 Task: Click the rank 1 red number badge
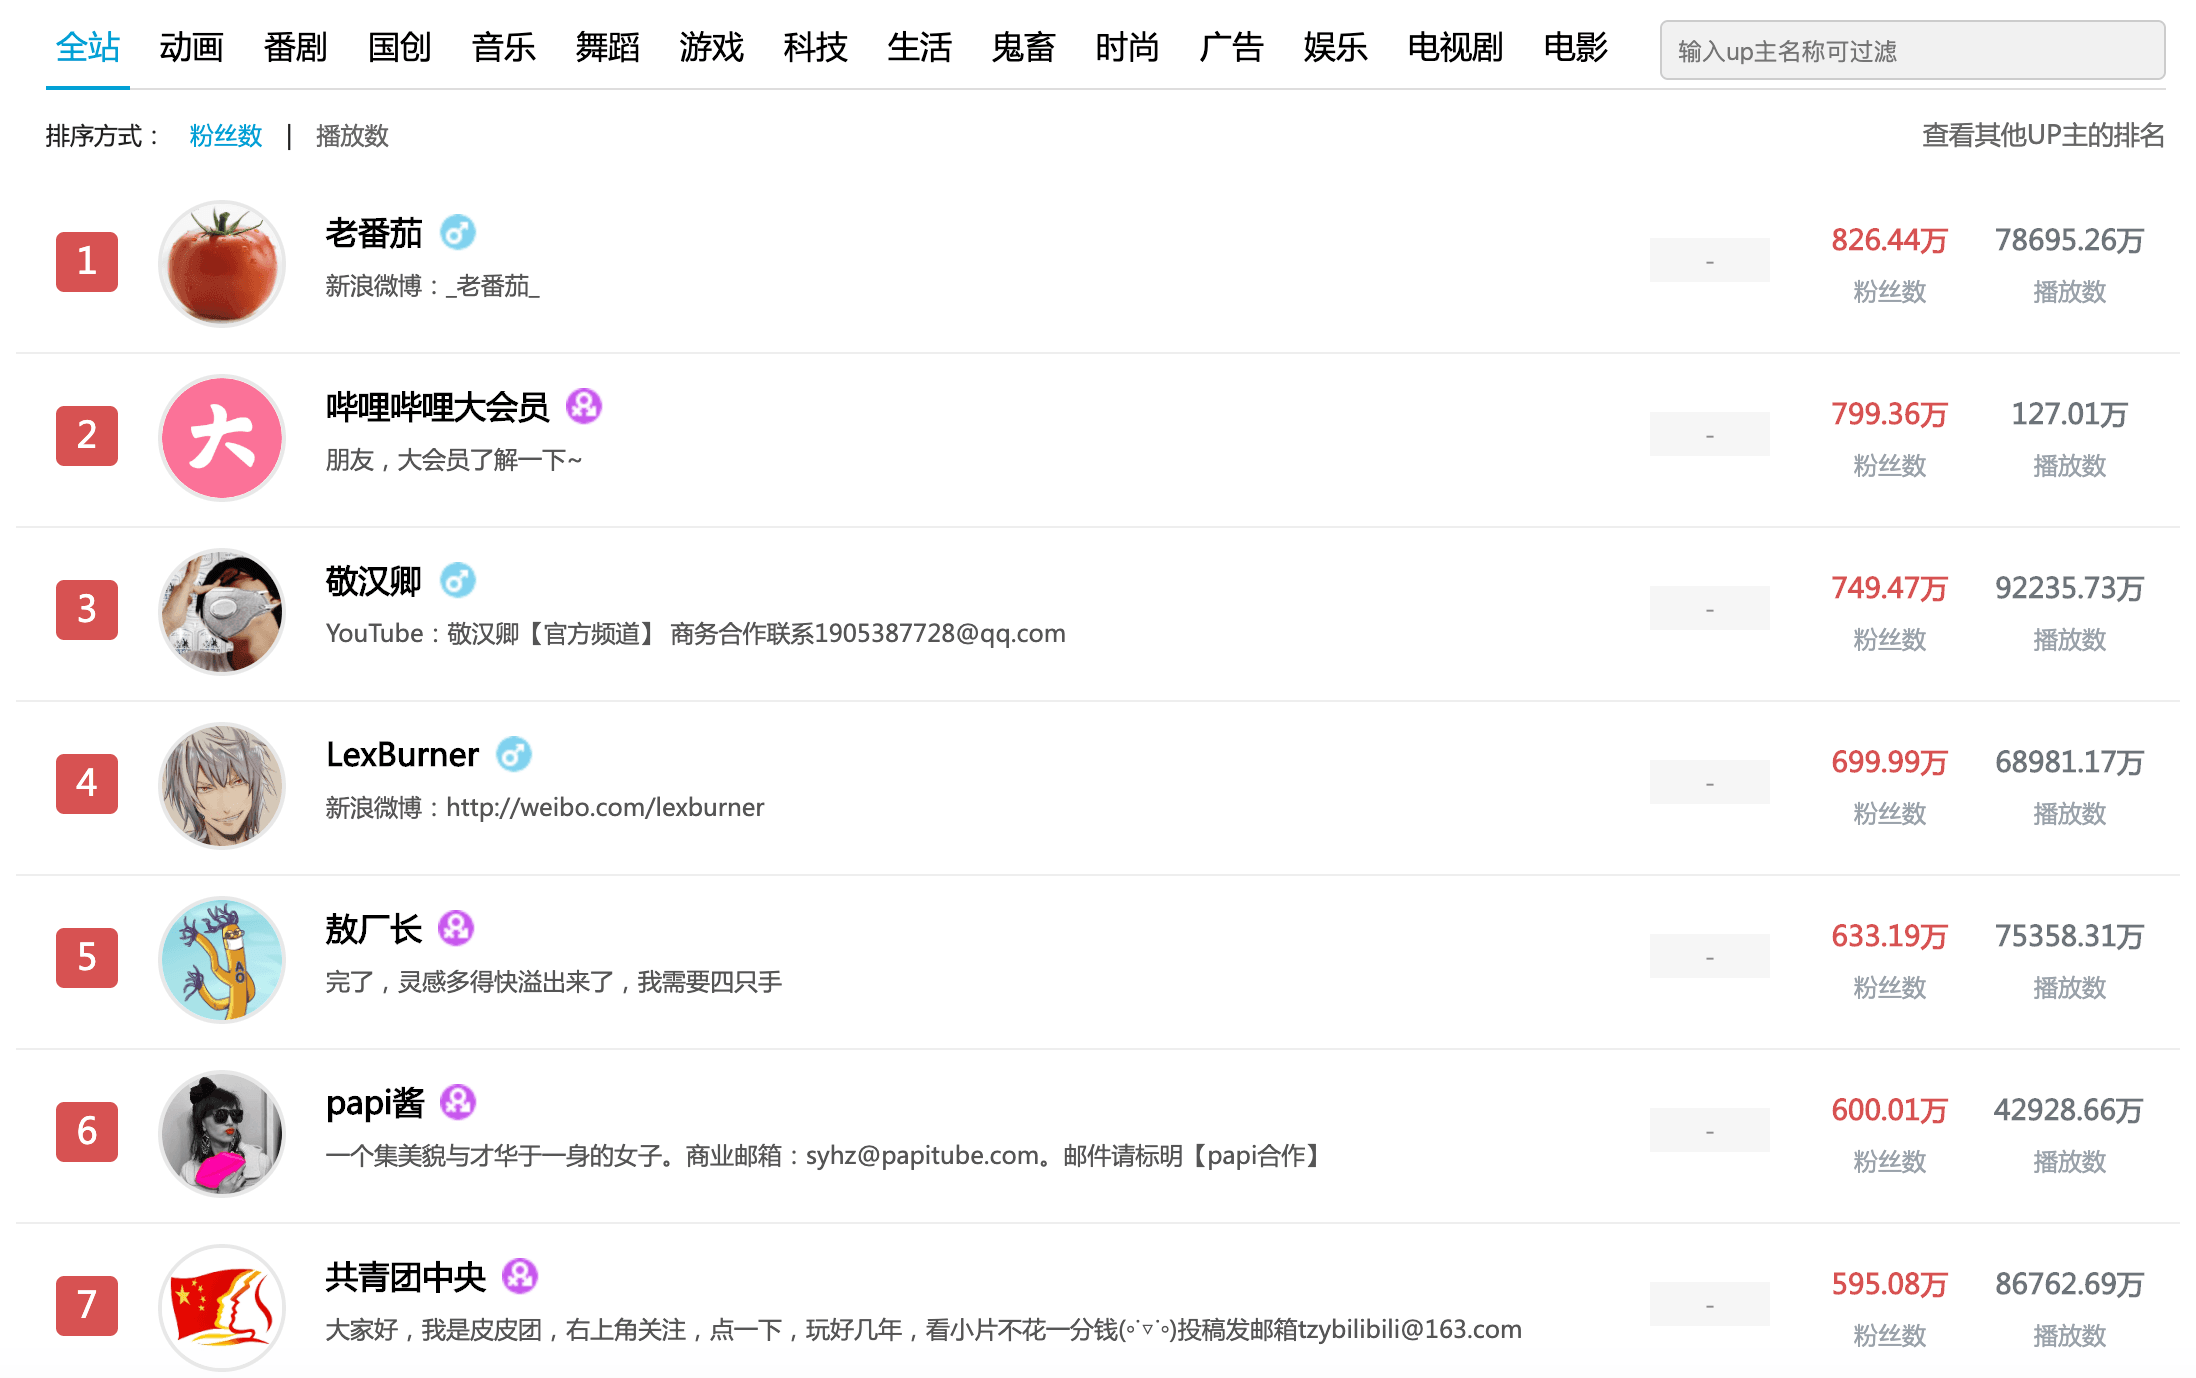(x=87, y=262)
